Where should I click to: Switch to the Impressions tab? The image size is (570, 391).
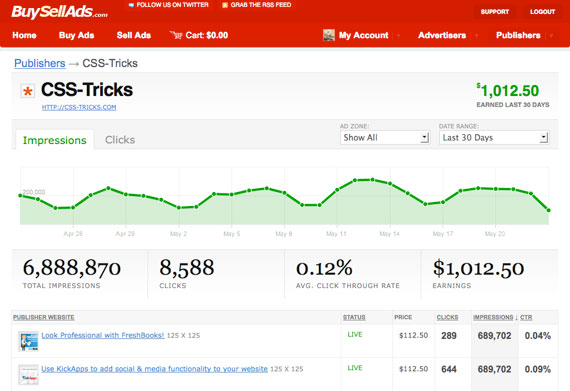(x=55, y=140)
